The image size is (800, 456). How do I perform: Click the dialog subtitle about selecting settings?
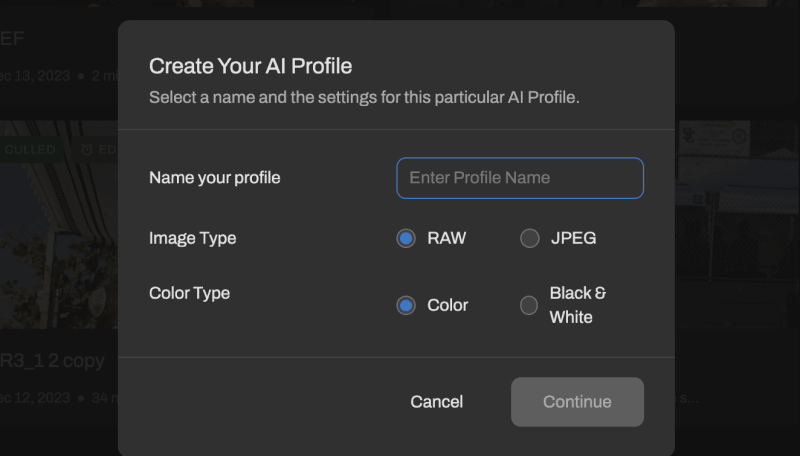364,98
